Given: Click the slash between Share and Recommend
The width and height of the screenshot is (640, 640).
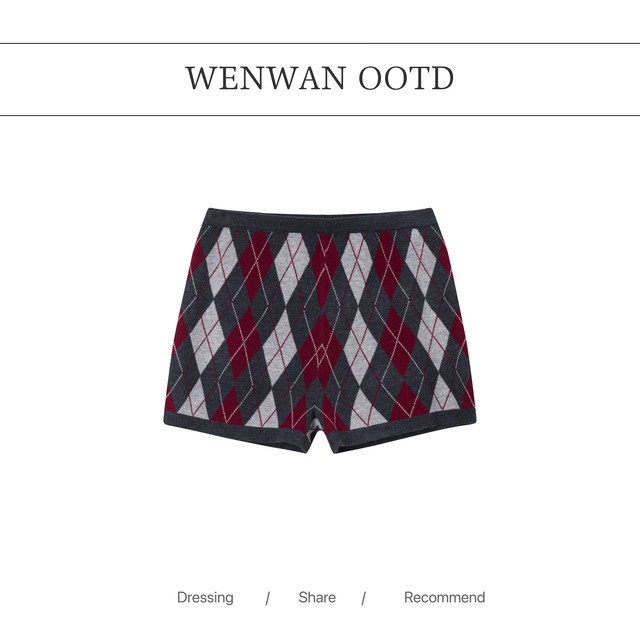Looking at the screenshot, I should [363, 599].
